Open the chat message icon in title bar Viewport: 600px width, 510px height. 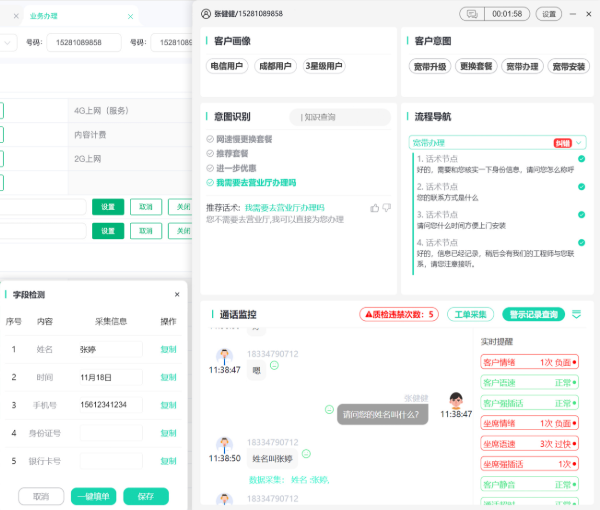[470, 14]
